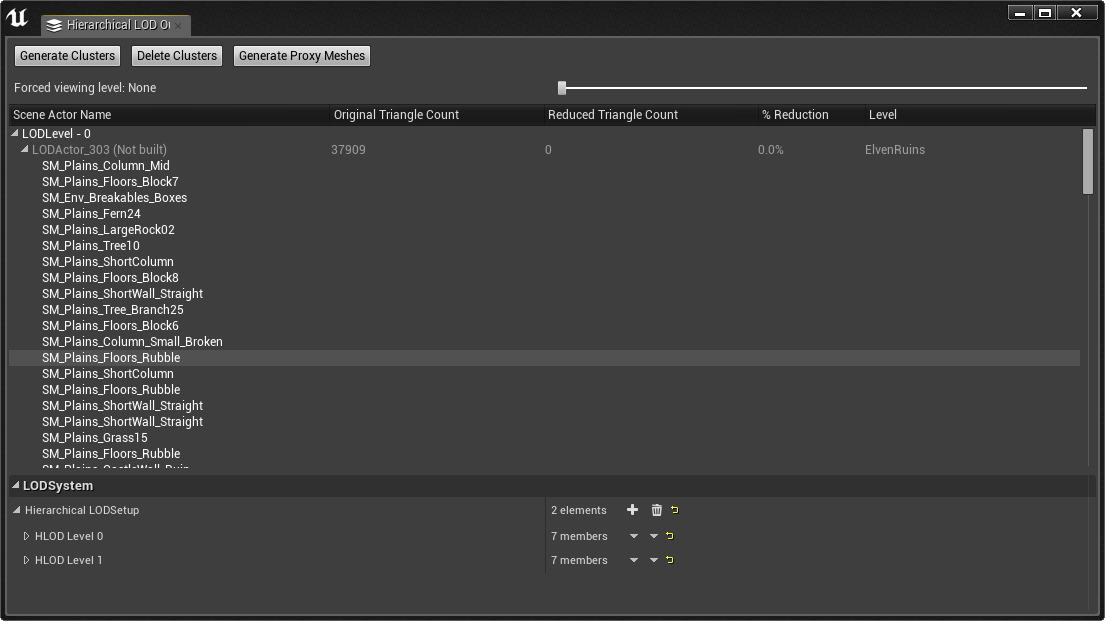Collapse the LODActor_303 tree node
Viewport: 1105px width, 621px height.
pos(25,149)
